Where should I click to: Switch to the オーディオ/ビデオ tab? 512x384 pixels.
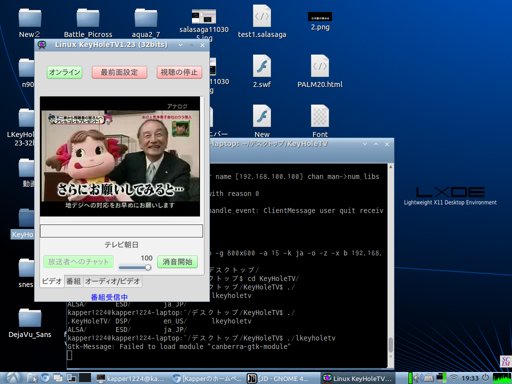(112, 281)
